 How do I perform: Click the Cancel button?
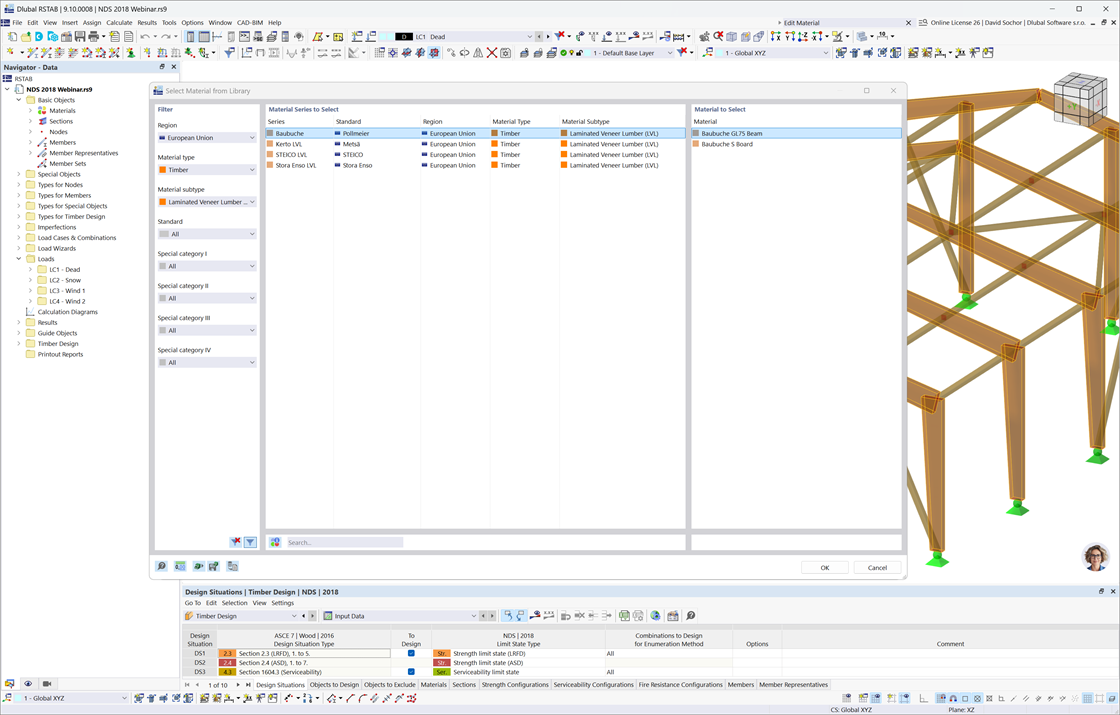877,567
